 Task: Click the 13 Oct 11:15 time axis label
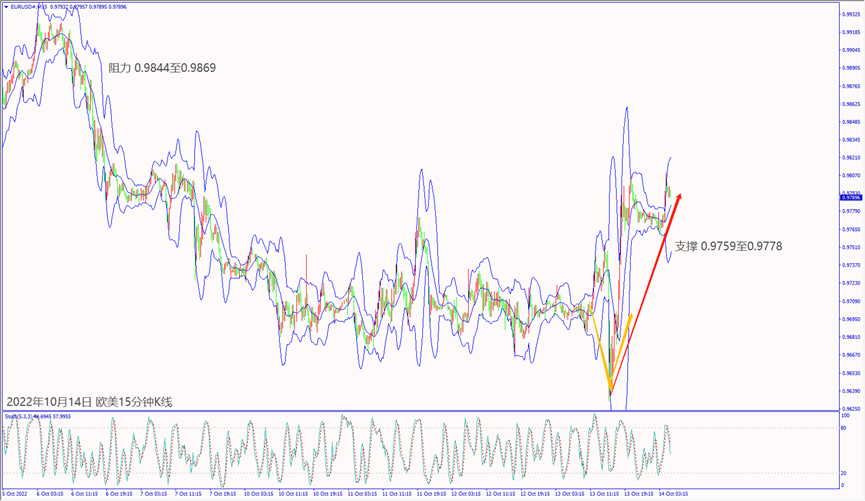pos(604,494)
